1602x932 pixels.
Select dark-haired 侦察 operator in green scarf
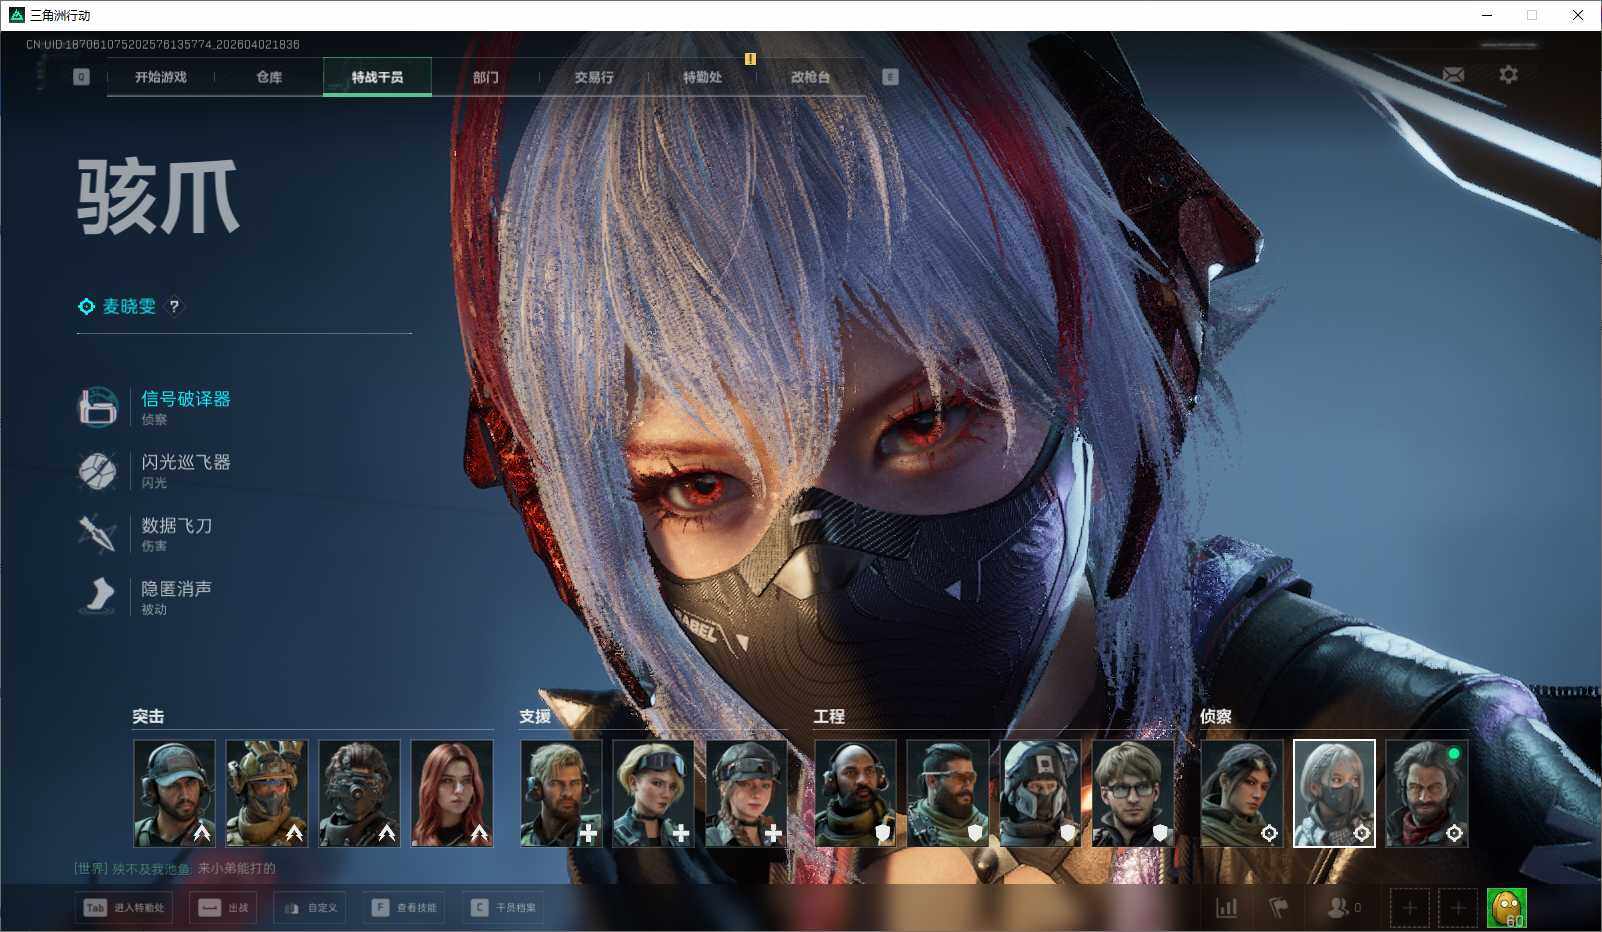[x=1242, y=793]
